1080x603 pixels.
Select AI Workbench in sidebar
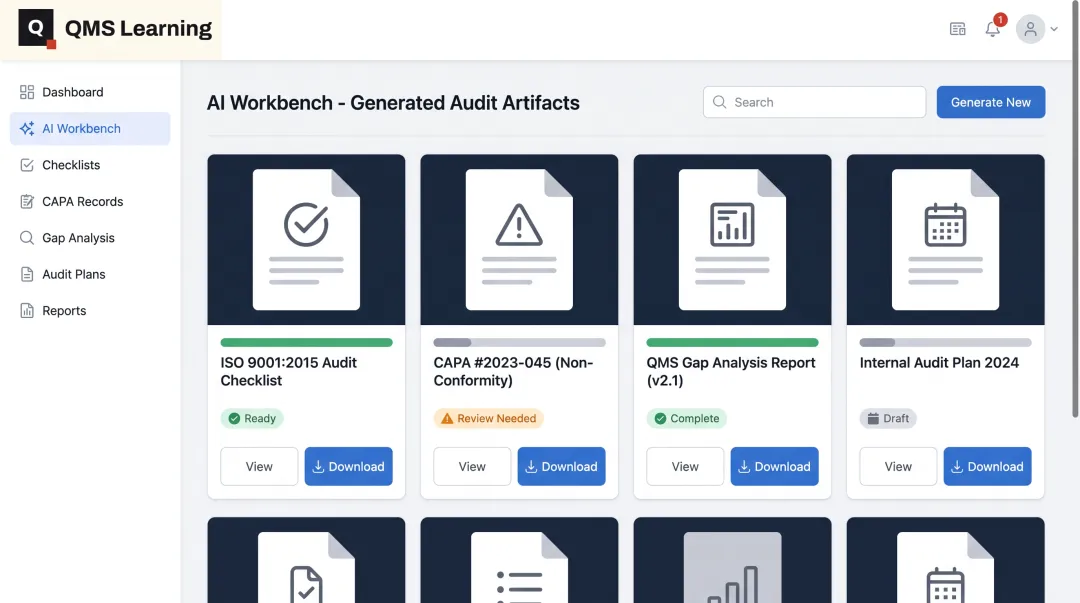point(90,129)
